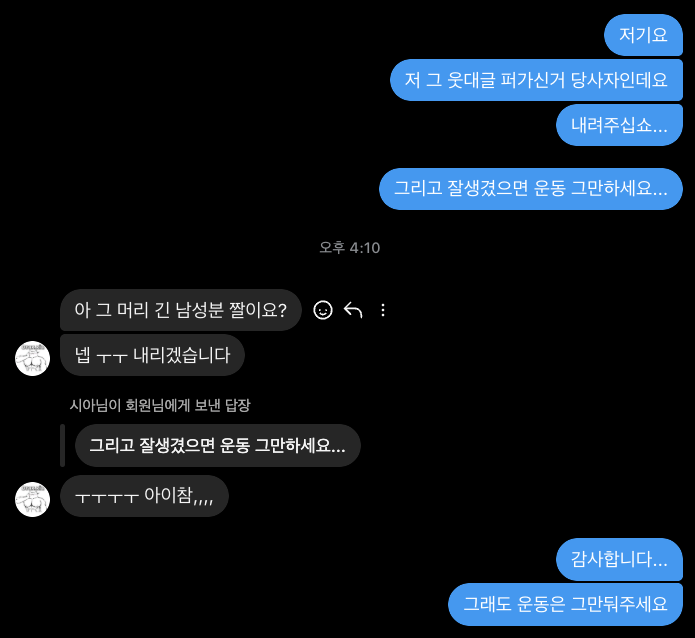The image size is (695, 638).
Task: Open the three-dot more options menu
Action: point(383,310)
